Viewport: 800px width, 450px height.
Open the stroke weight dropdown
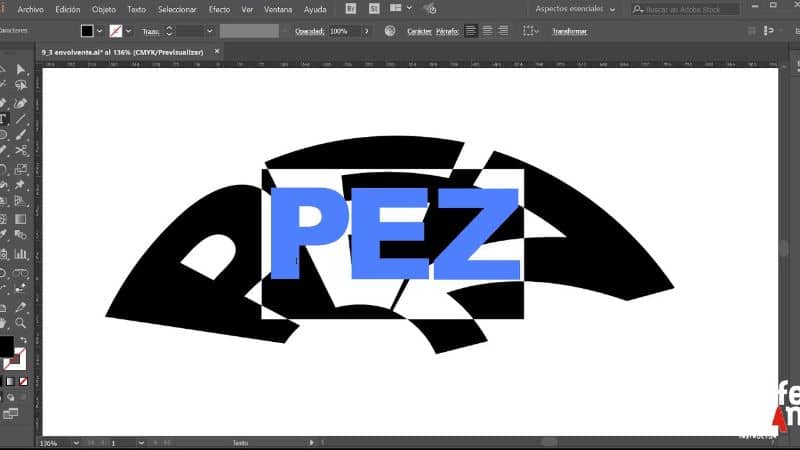(209, 31)
